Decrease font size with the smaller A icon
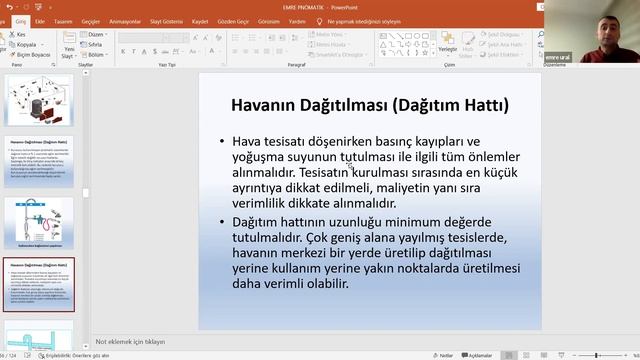The image size is (640, 360). (x=205, y=38)
